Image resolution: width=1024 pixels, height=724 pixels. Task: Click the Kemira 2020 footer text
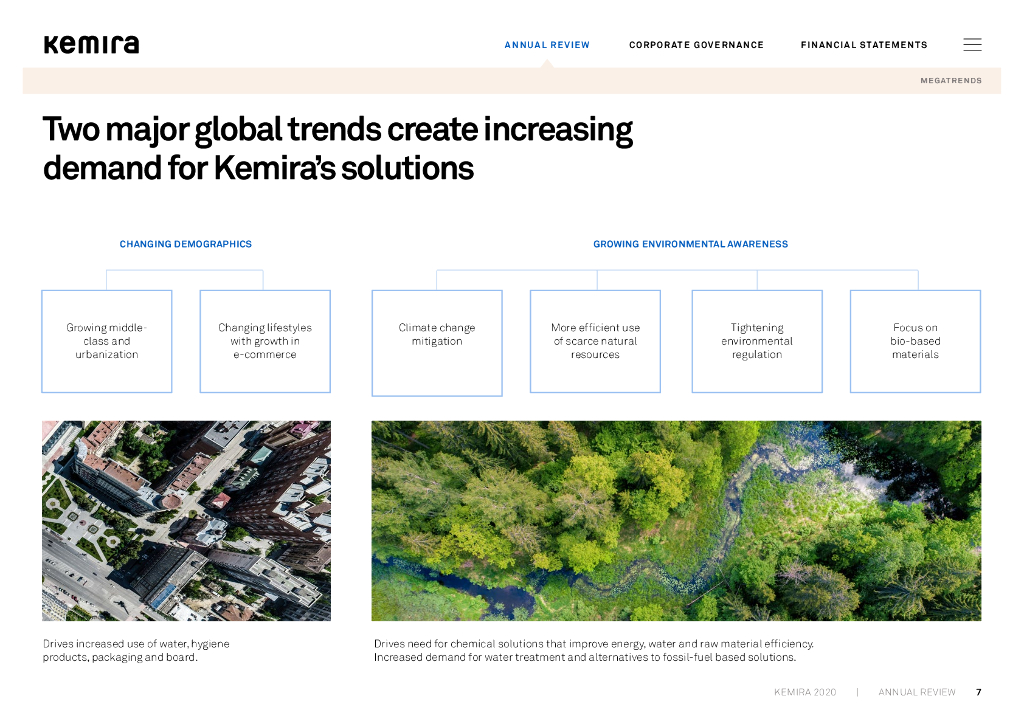805,692
